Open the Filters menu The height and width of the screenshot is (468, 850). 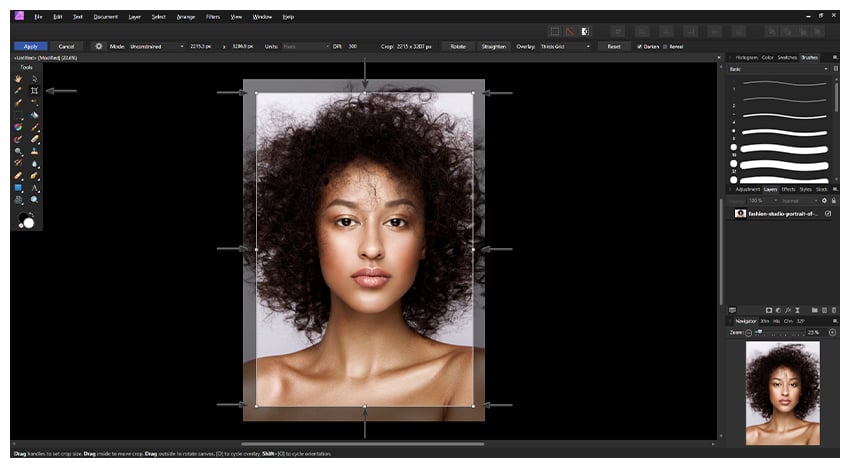pyautogui.click(x=212, y=17)
